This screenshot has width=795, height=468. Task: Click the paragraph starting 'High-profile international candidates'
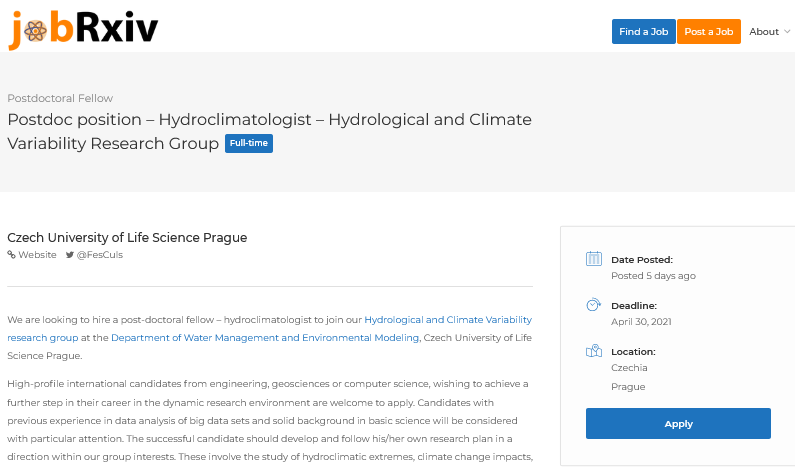click(x=269, y=420)
